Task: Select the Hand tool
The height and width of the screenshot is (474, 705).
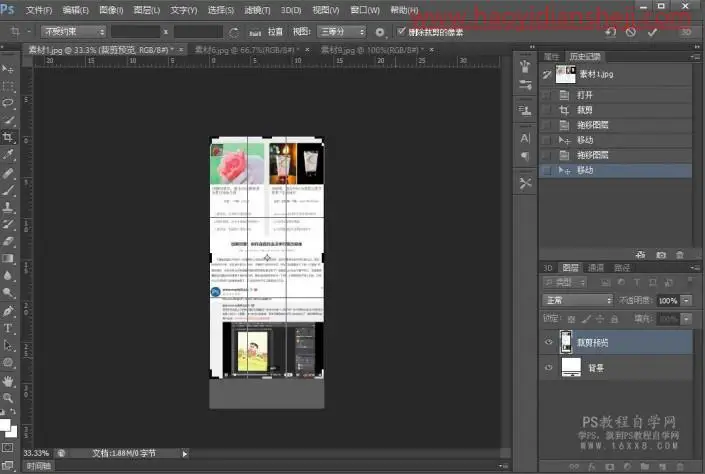Action: 8,381
